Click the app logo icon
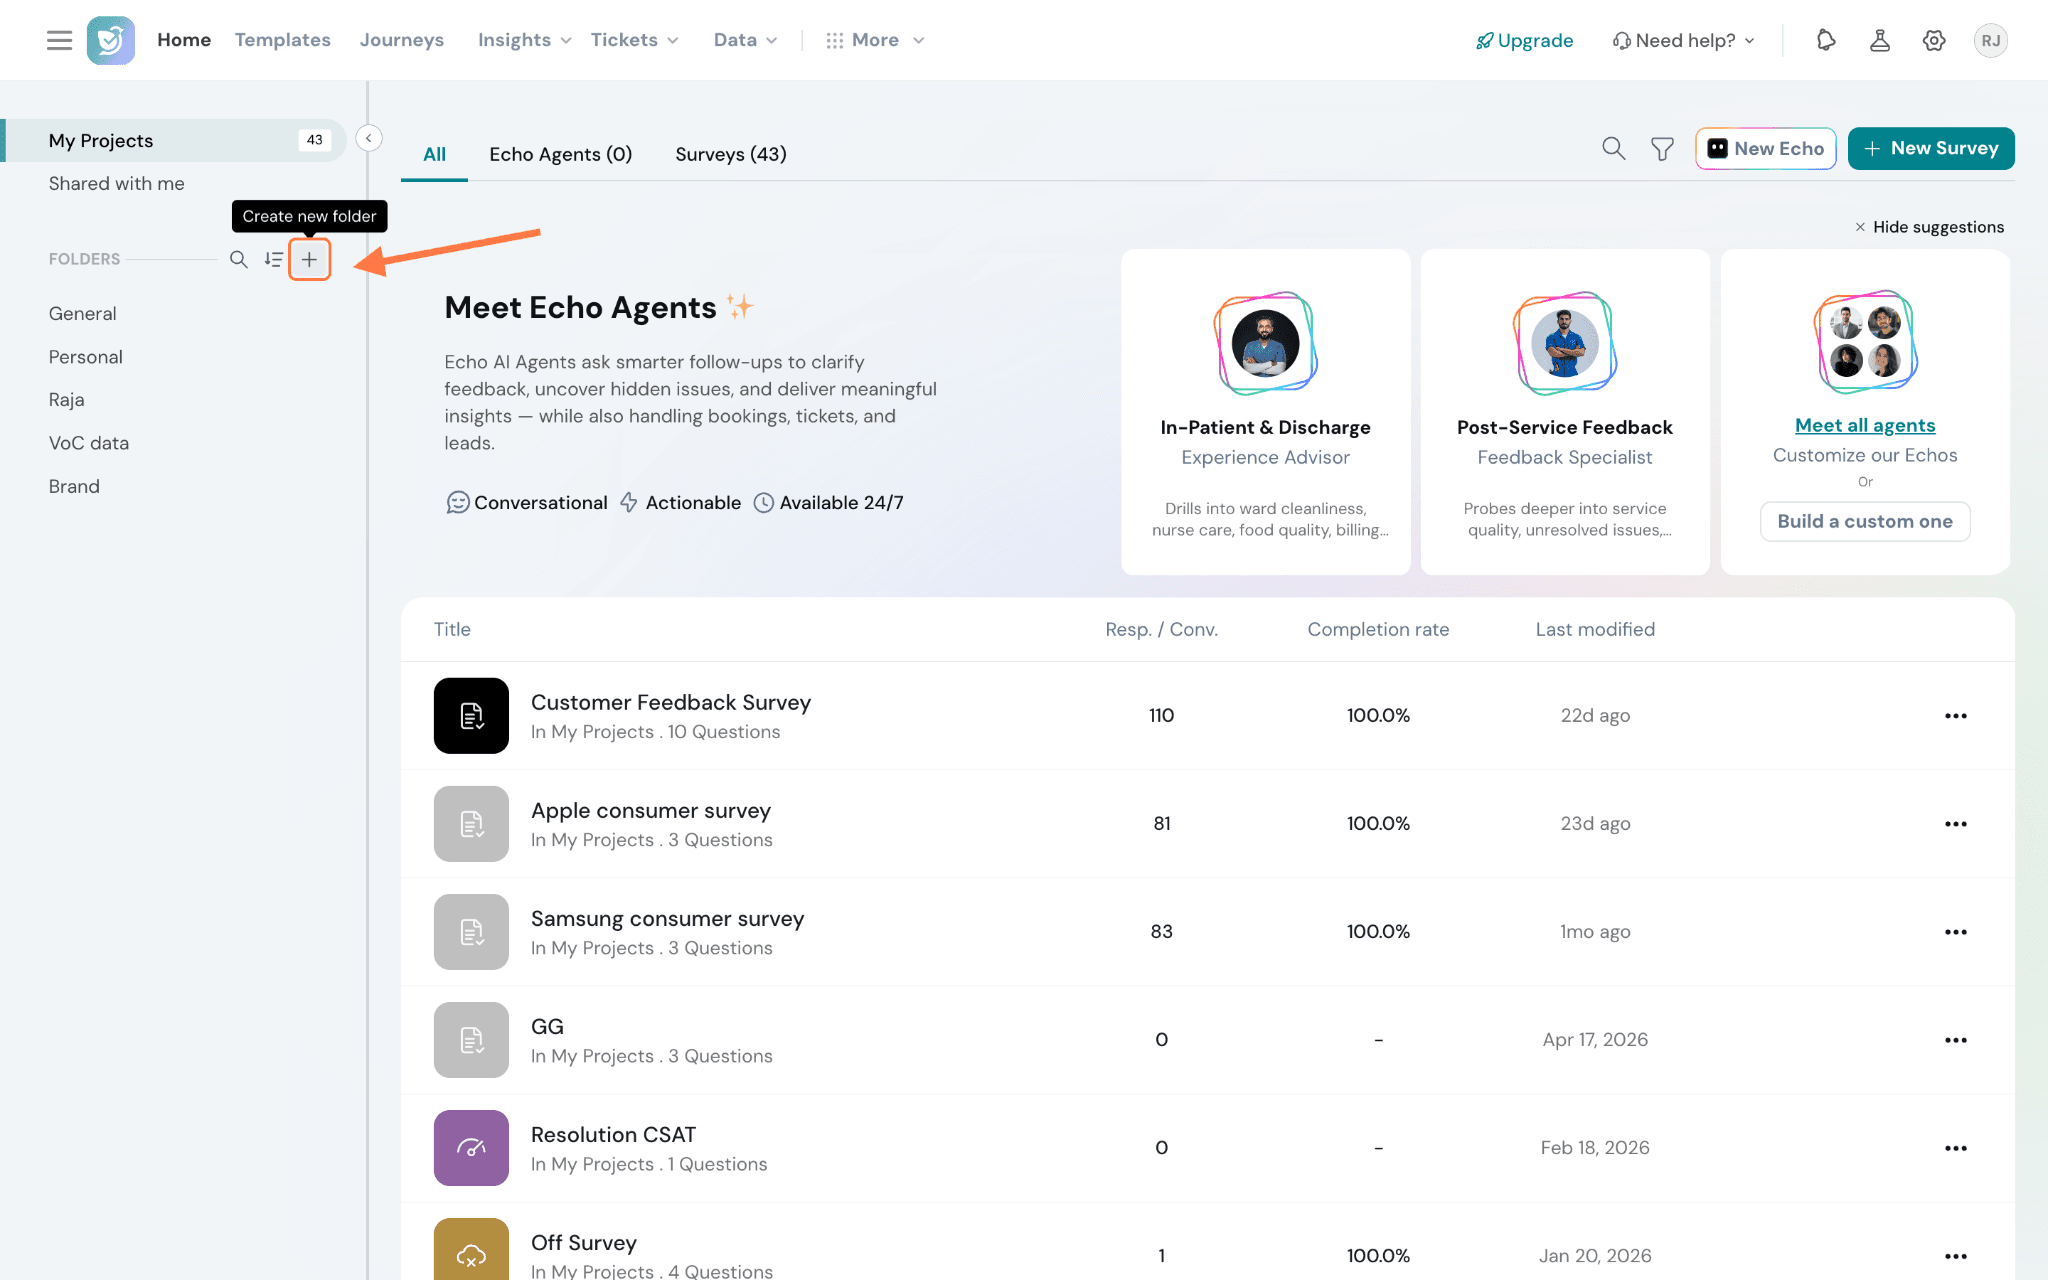 [x=111, y=40]
